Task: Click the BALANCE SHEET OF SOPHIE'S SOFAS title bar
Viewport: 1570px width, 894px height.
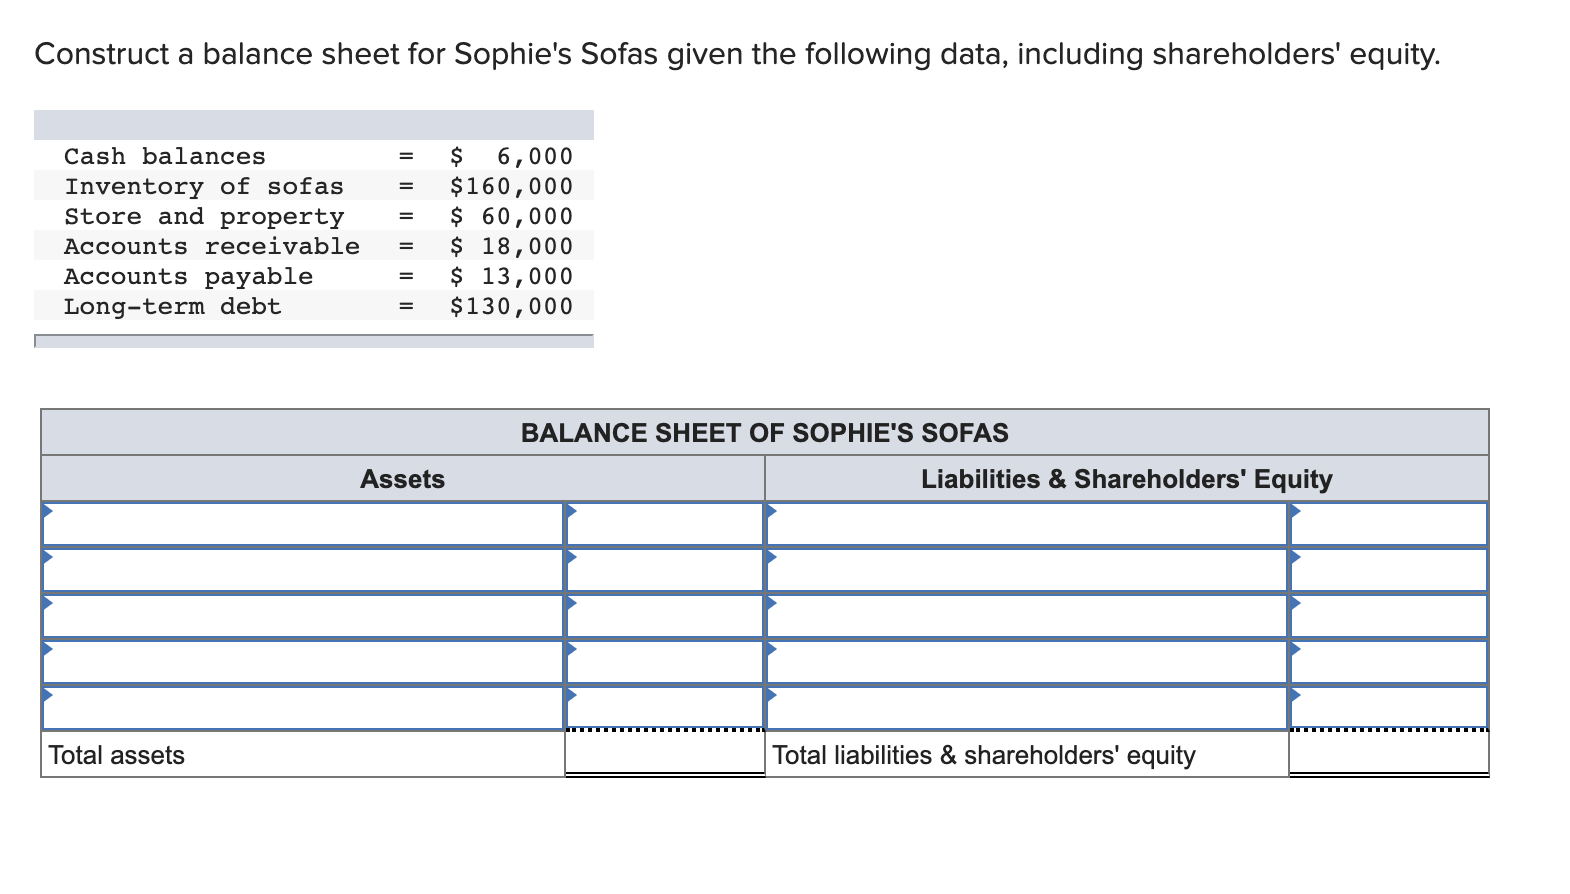Action: pos(764,432)
